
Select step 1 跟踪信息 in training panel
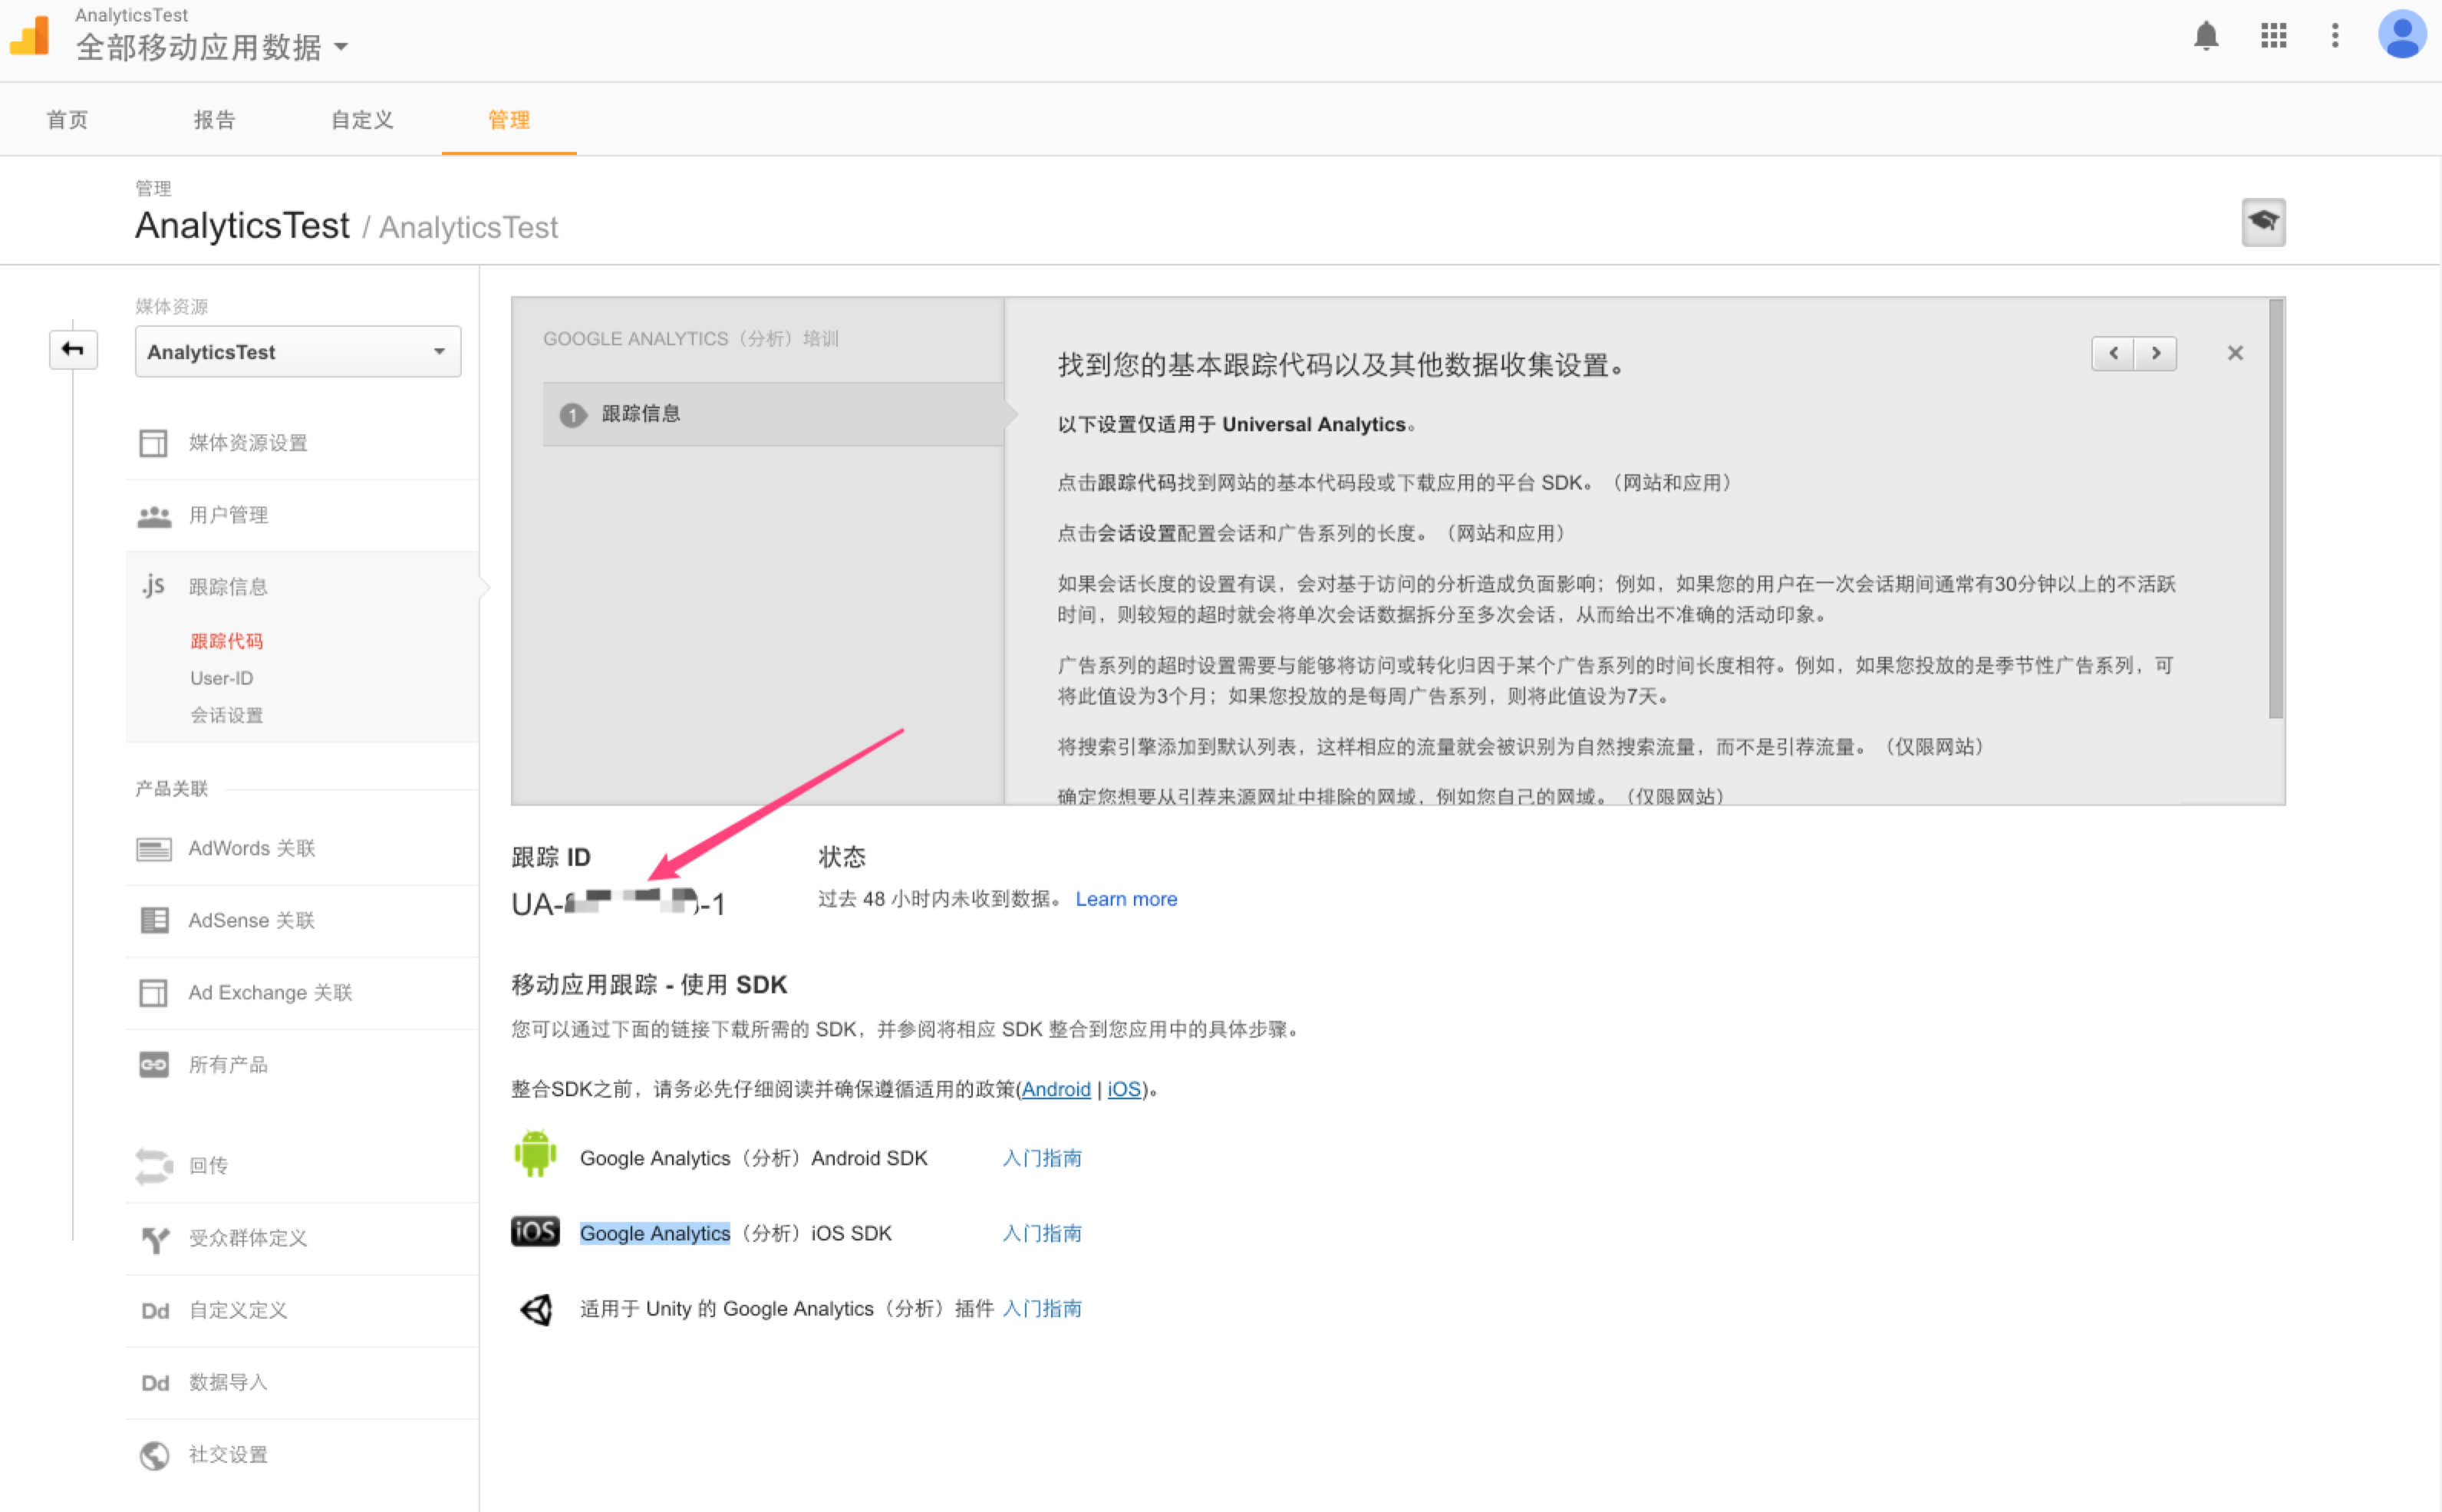click(x=773, y=414)
